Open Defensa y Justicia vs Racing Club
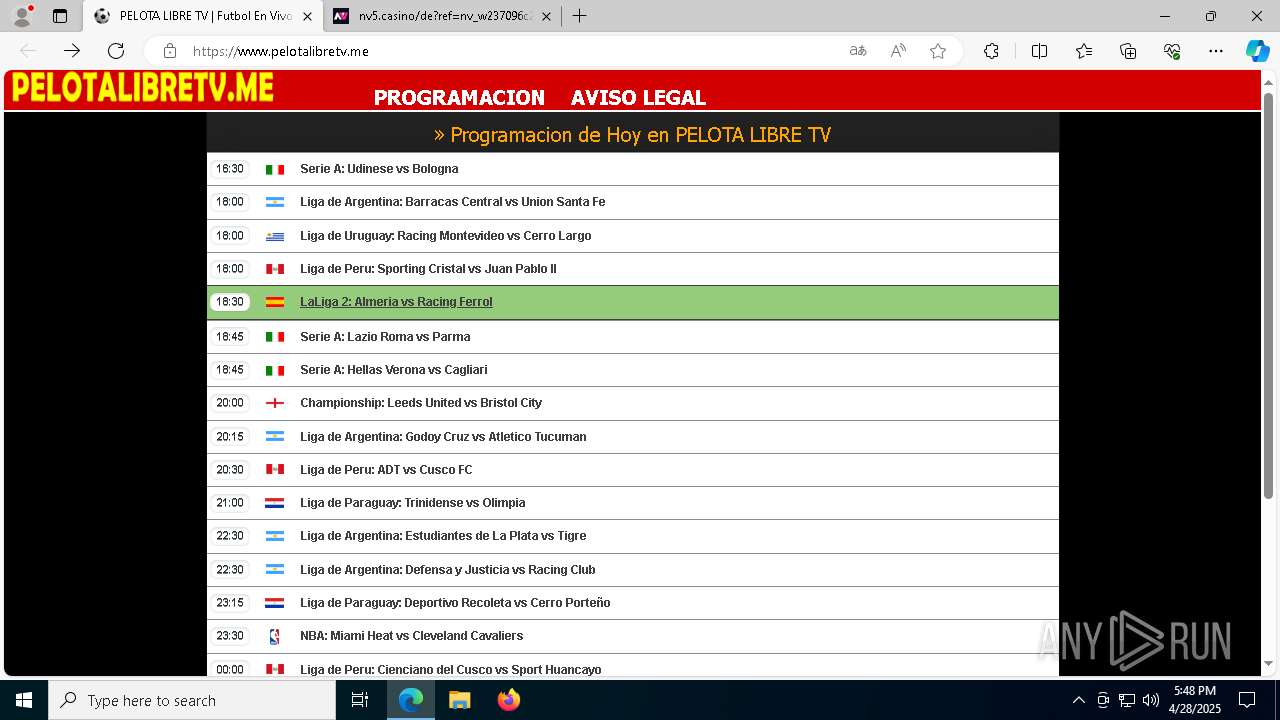The width and height of the screenshot is (1280, 720). pyautogui.click(x=447, y=570)
